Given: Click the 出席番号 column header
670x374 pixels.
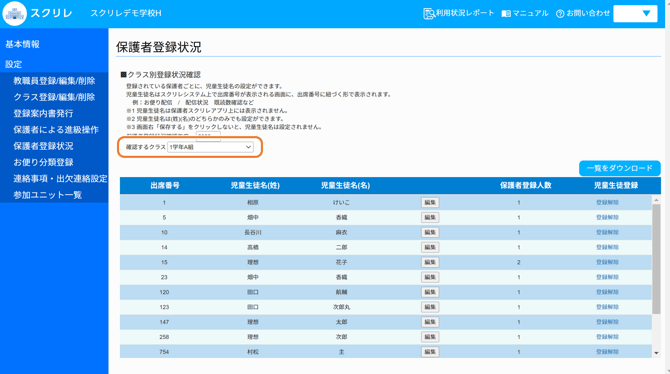Looking at the screenshot, I should click(x=165, y=186).
